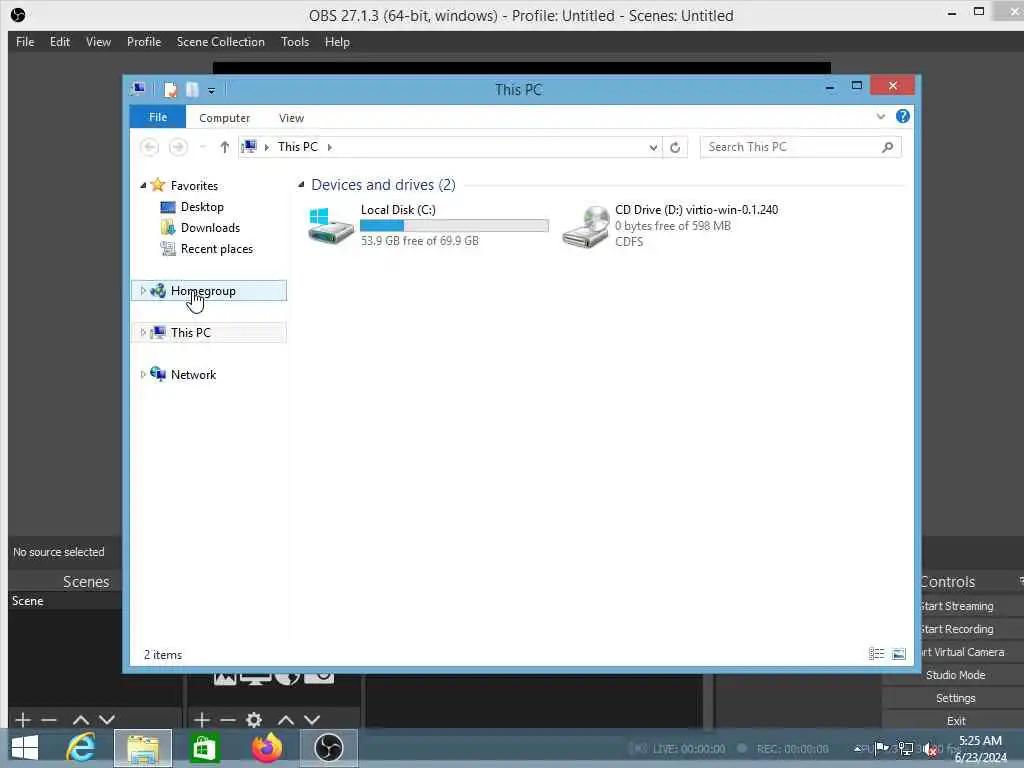The height and width of the screenshot is (768, 1024).
Task: Click Start Recording in OBS Controls
Action: (x=957, y=629)
